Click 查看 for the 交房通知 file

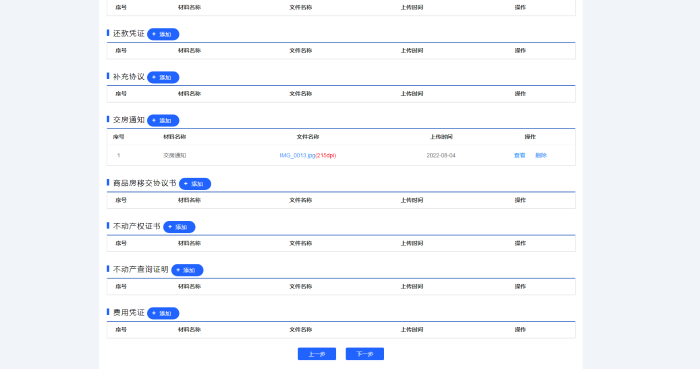pyautogui.click(x=519, y=155)
